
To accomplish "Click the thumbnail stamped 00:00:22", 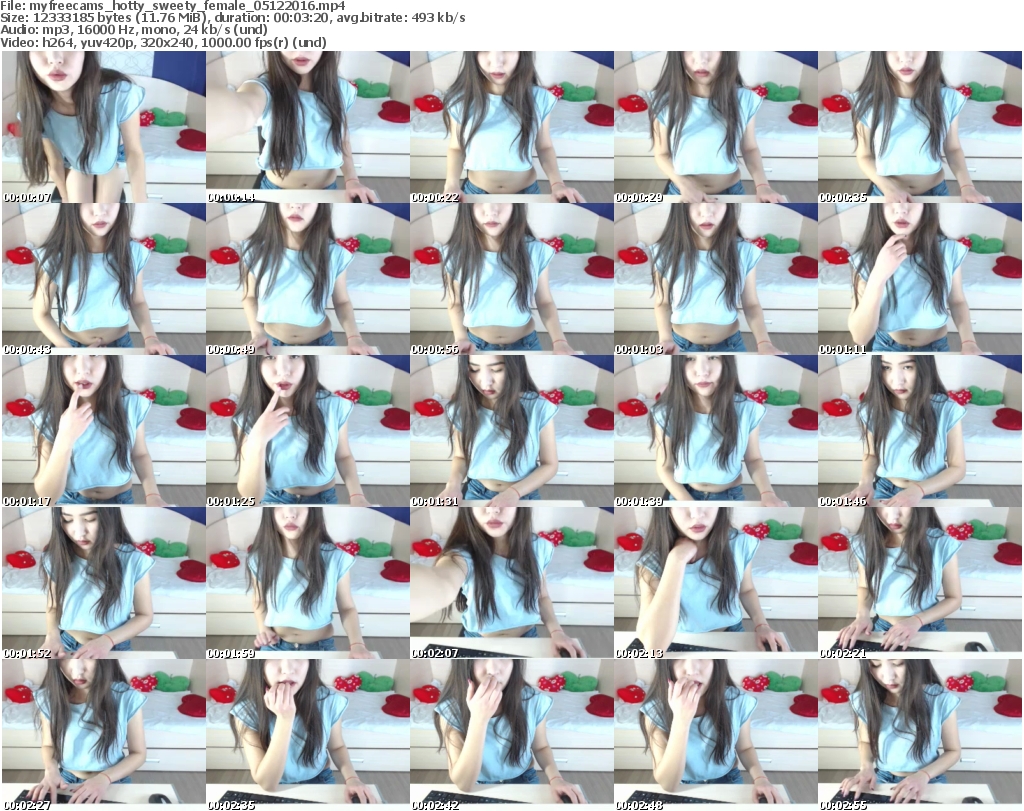I will (x=511, y=127).
